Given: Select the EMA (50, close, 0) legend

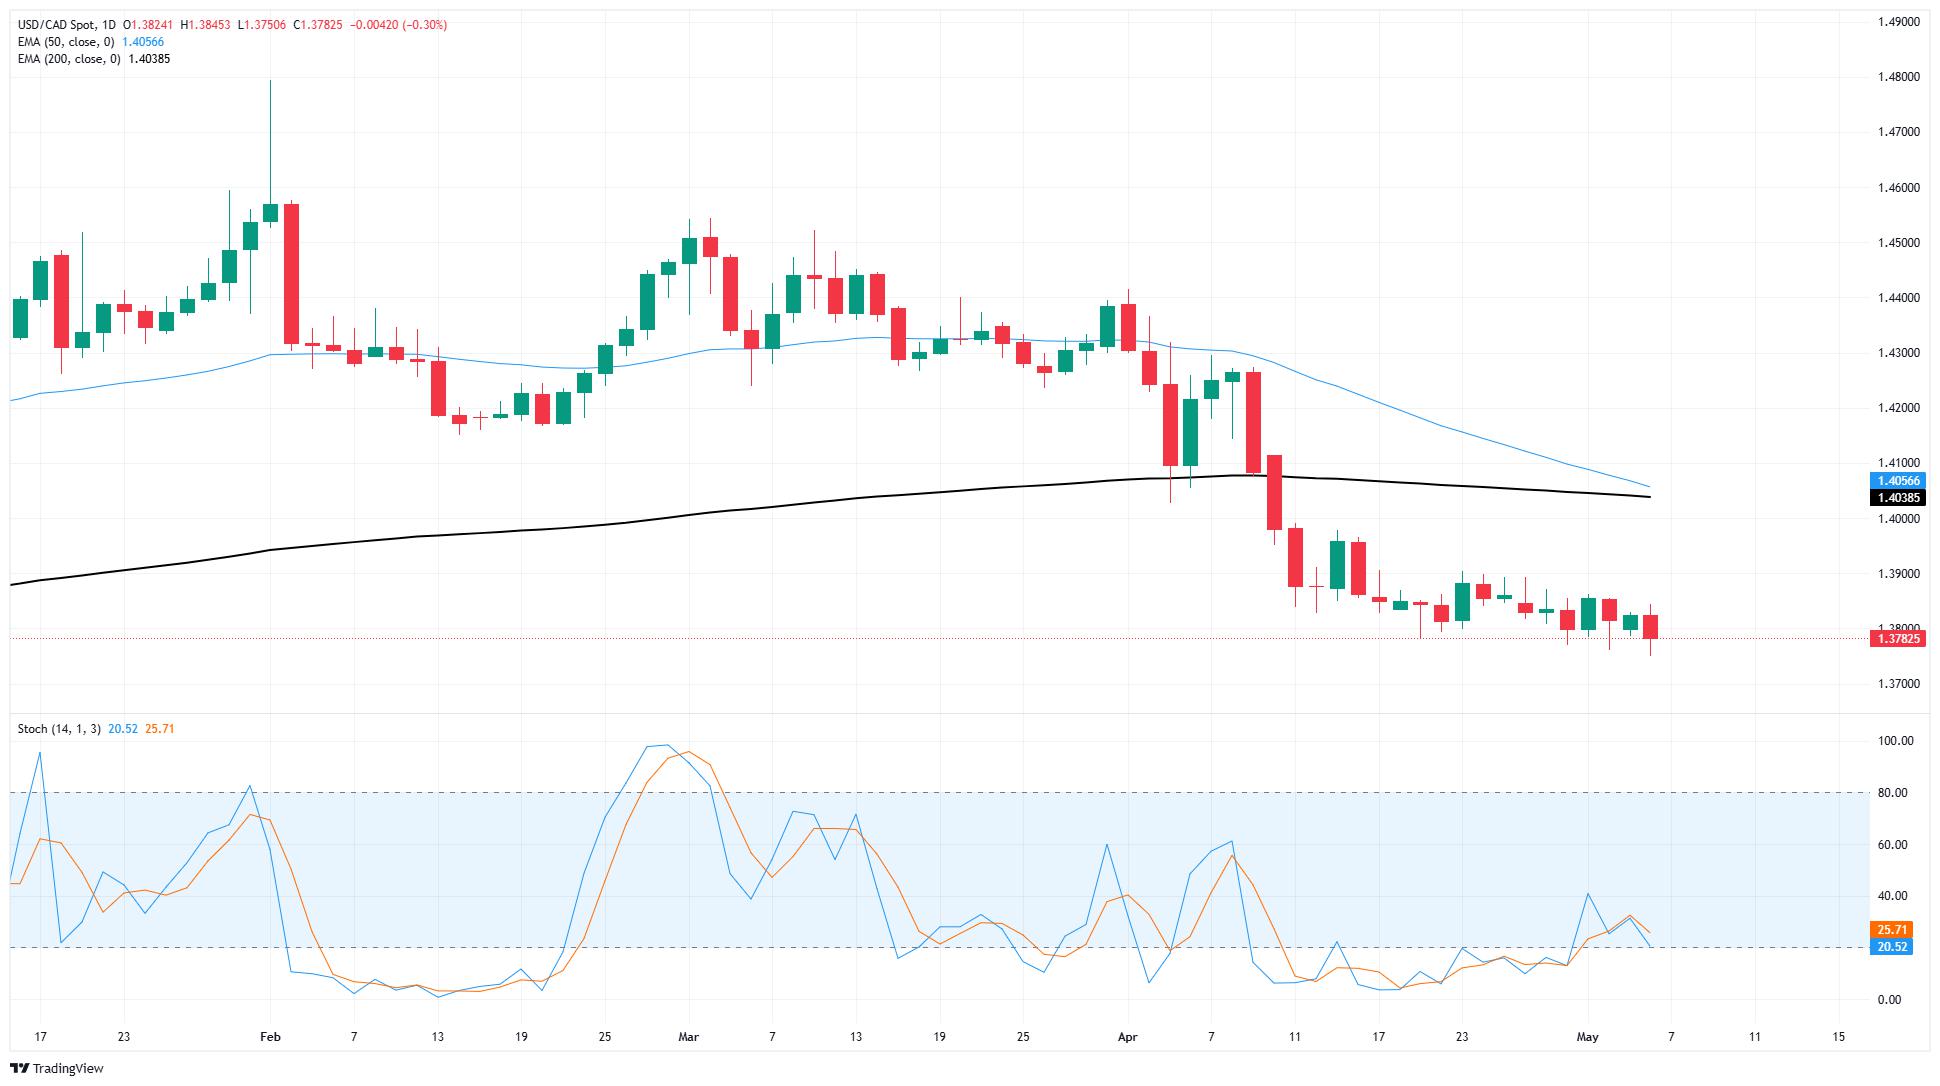Looking at the screenshot, I should pyautogui.click(x=67, y=42).
